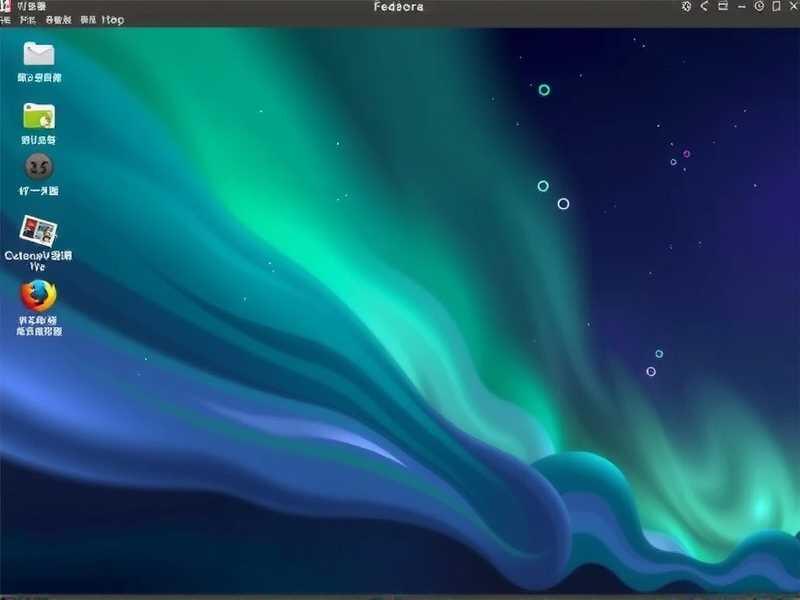Click the clock icon in title bar
Viewport: 800px width, 600px height.
point(759,6)
